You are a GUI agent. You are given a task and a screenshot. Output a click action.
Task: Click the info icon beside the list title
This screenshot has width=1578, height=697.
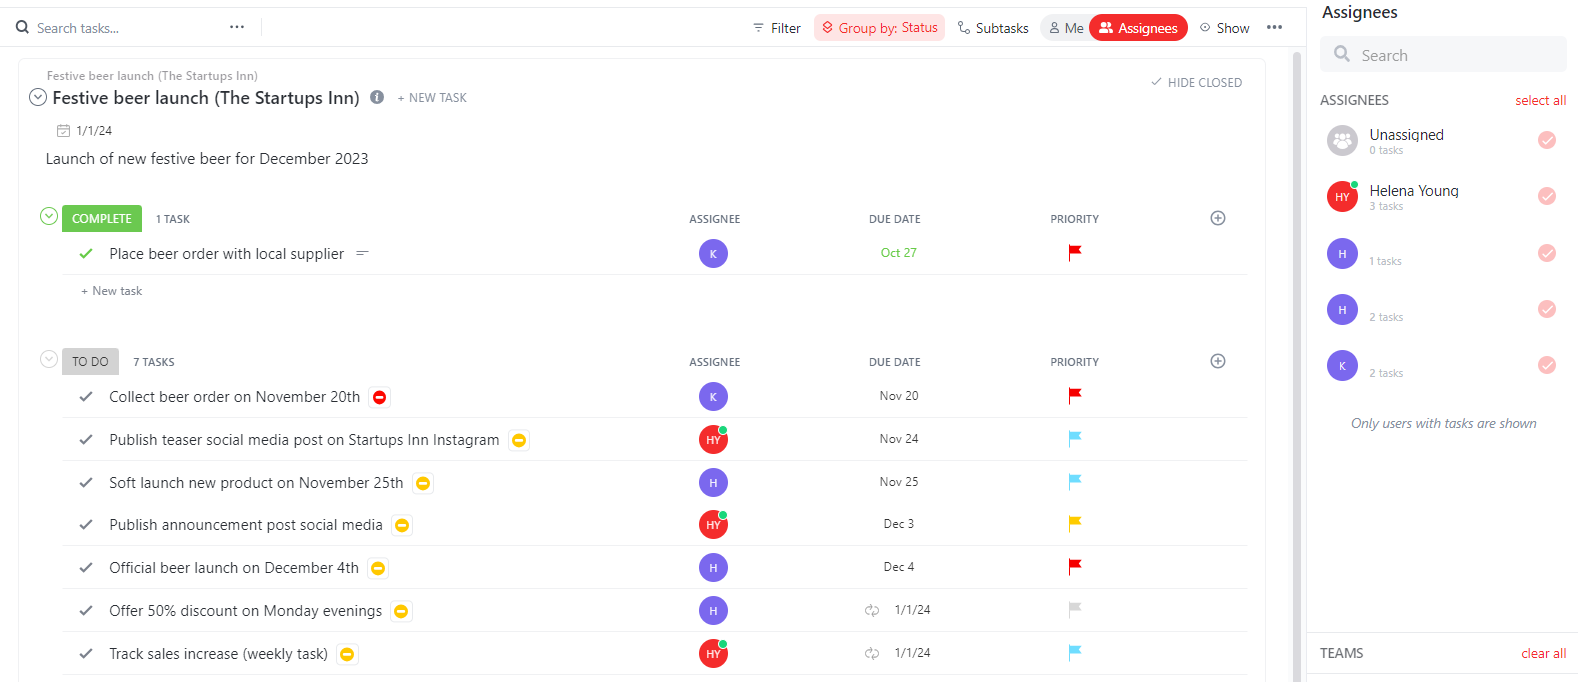(377, 97)
